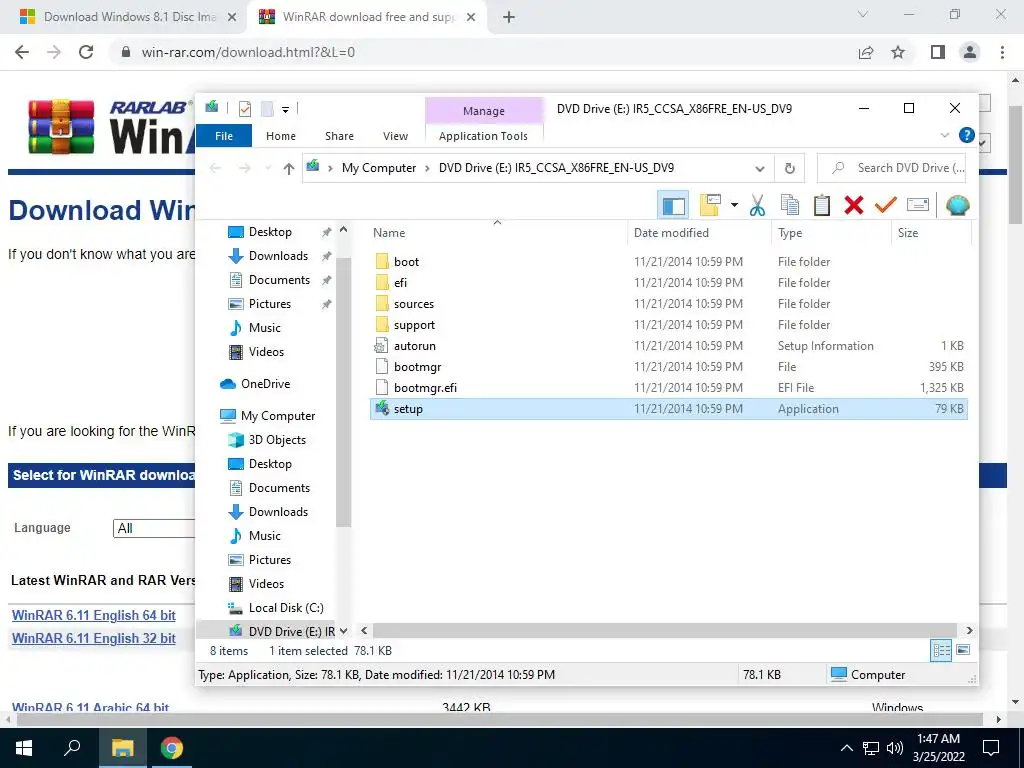
Task: Refresh the DVD Drive folder view
Action: point(790,168)
